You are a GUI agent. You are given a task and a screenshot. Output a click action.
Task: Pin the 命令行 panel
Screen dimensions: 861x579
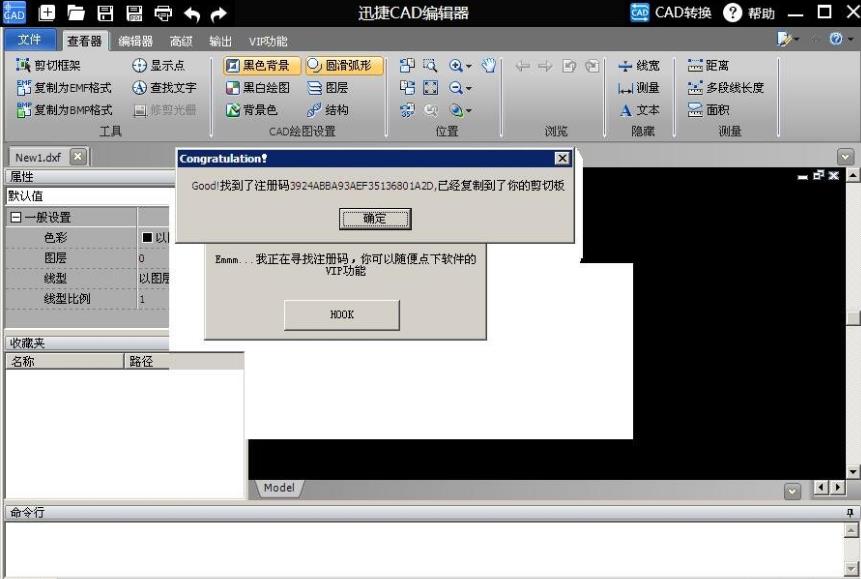pyautogui.click(x=850, y=513)
